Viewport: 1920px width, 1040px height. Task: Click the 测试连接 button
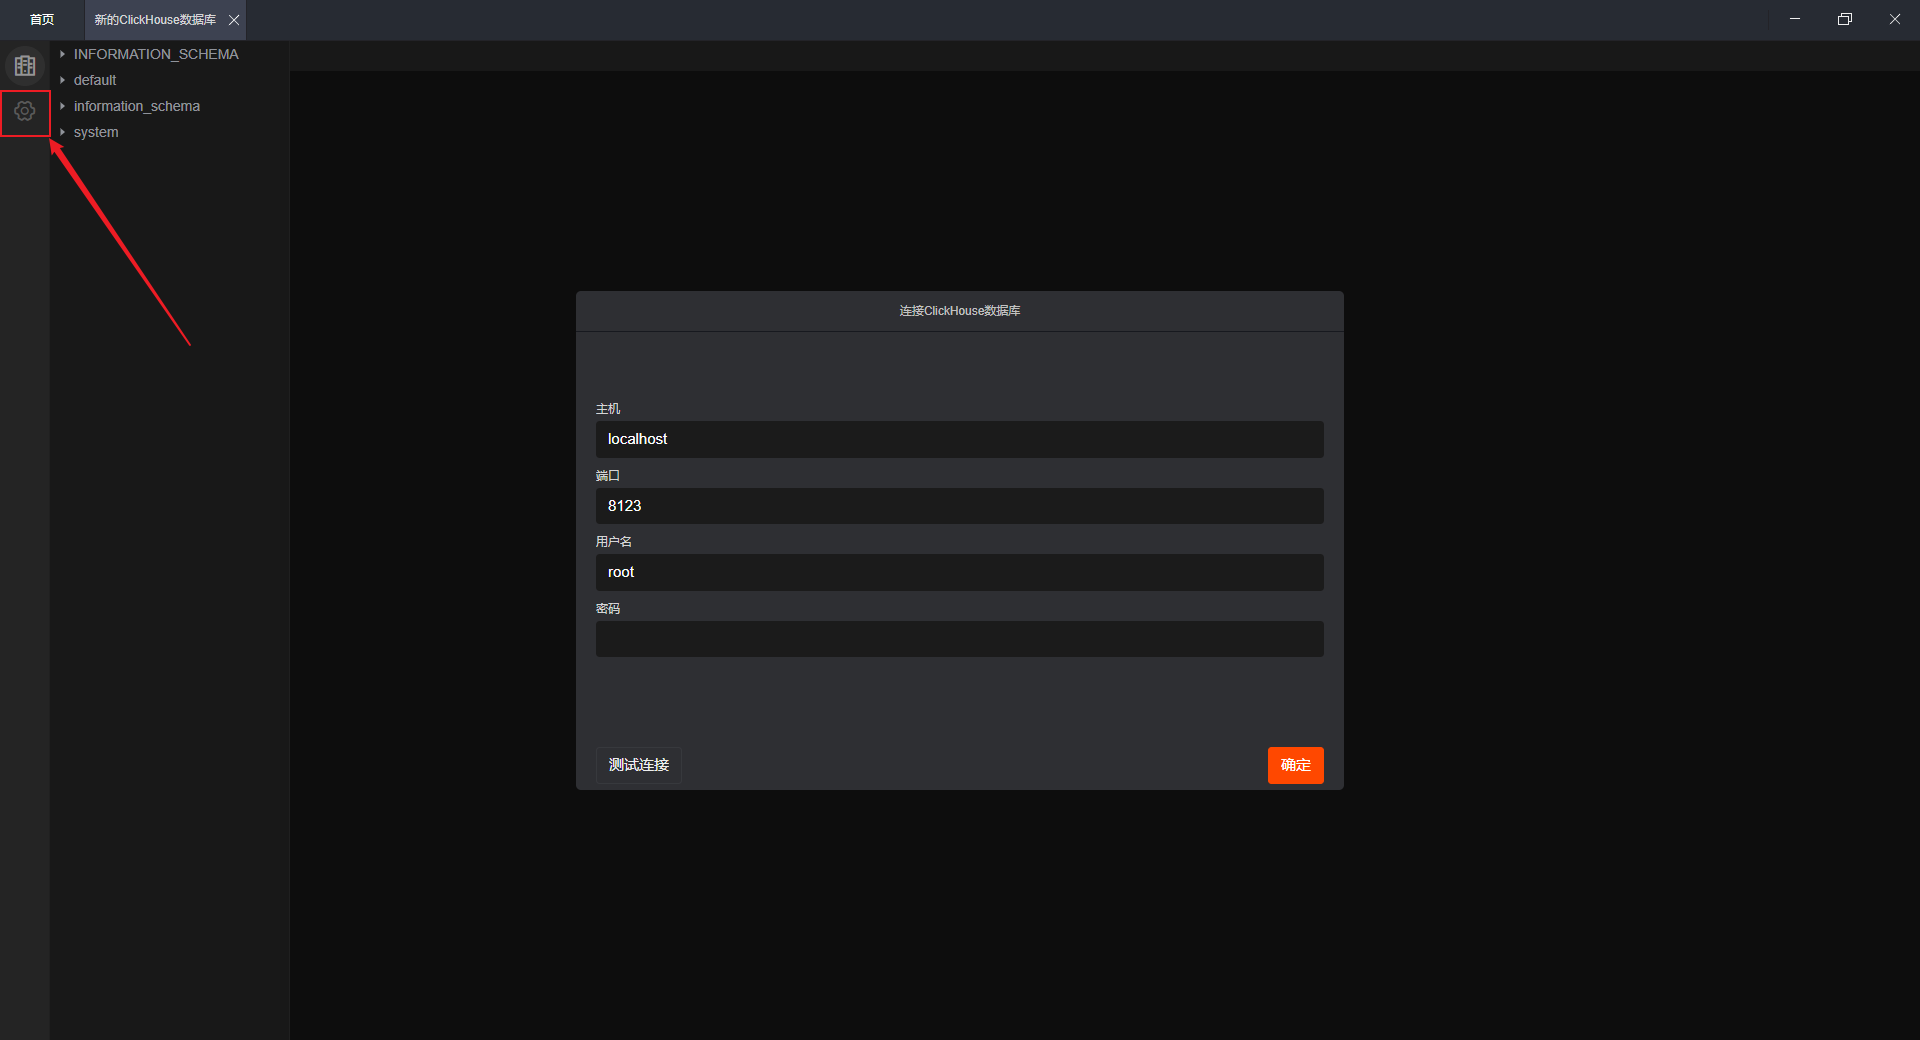(639, 765)
